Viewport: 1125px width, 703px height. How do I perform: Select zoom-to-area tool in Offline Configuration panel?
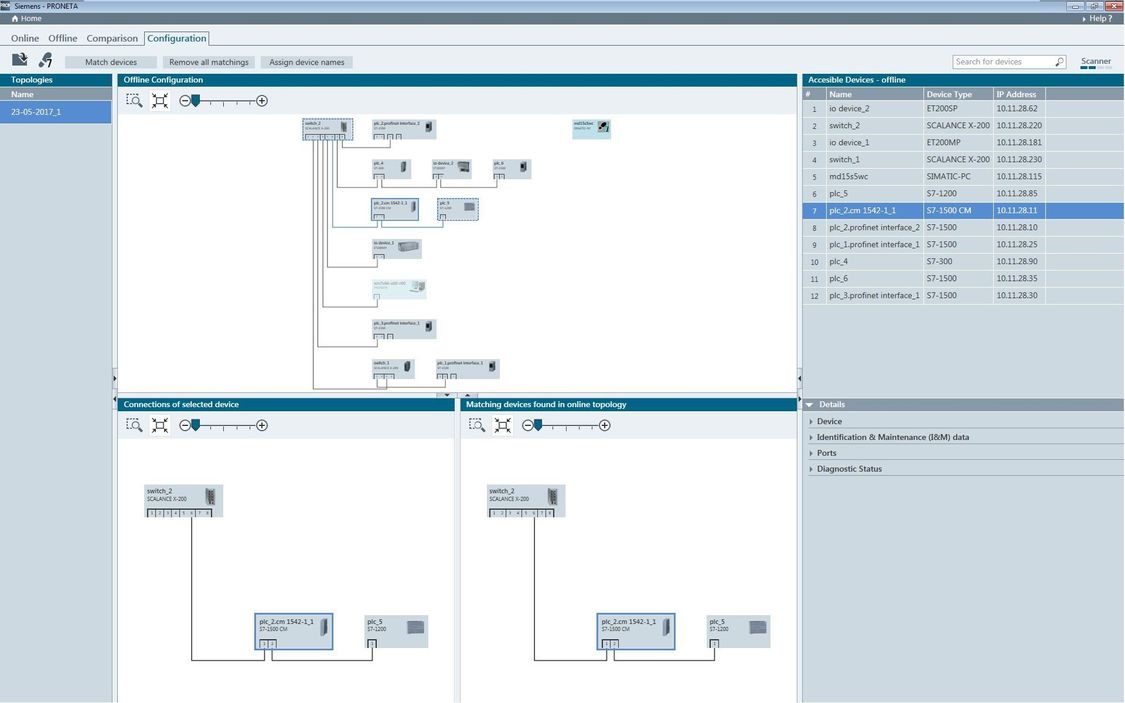pos(134,101)
